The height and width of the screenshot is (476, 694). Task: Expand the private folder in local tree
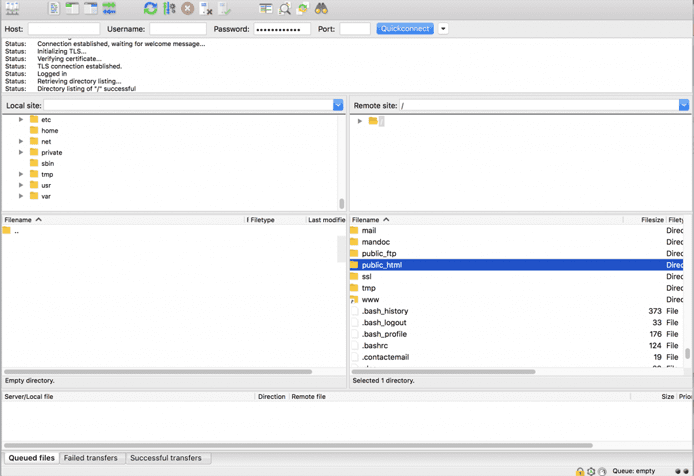click(21, 153)
